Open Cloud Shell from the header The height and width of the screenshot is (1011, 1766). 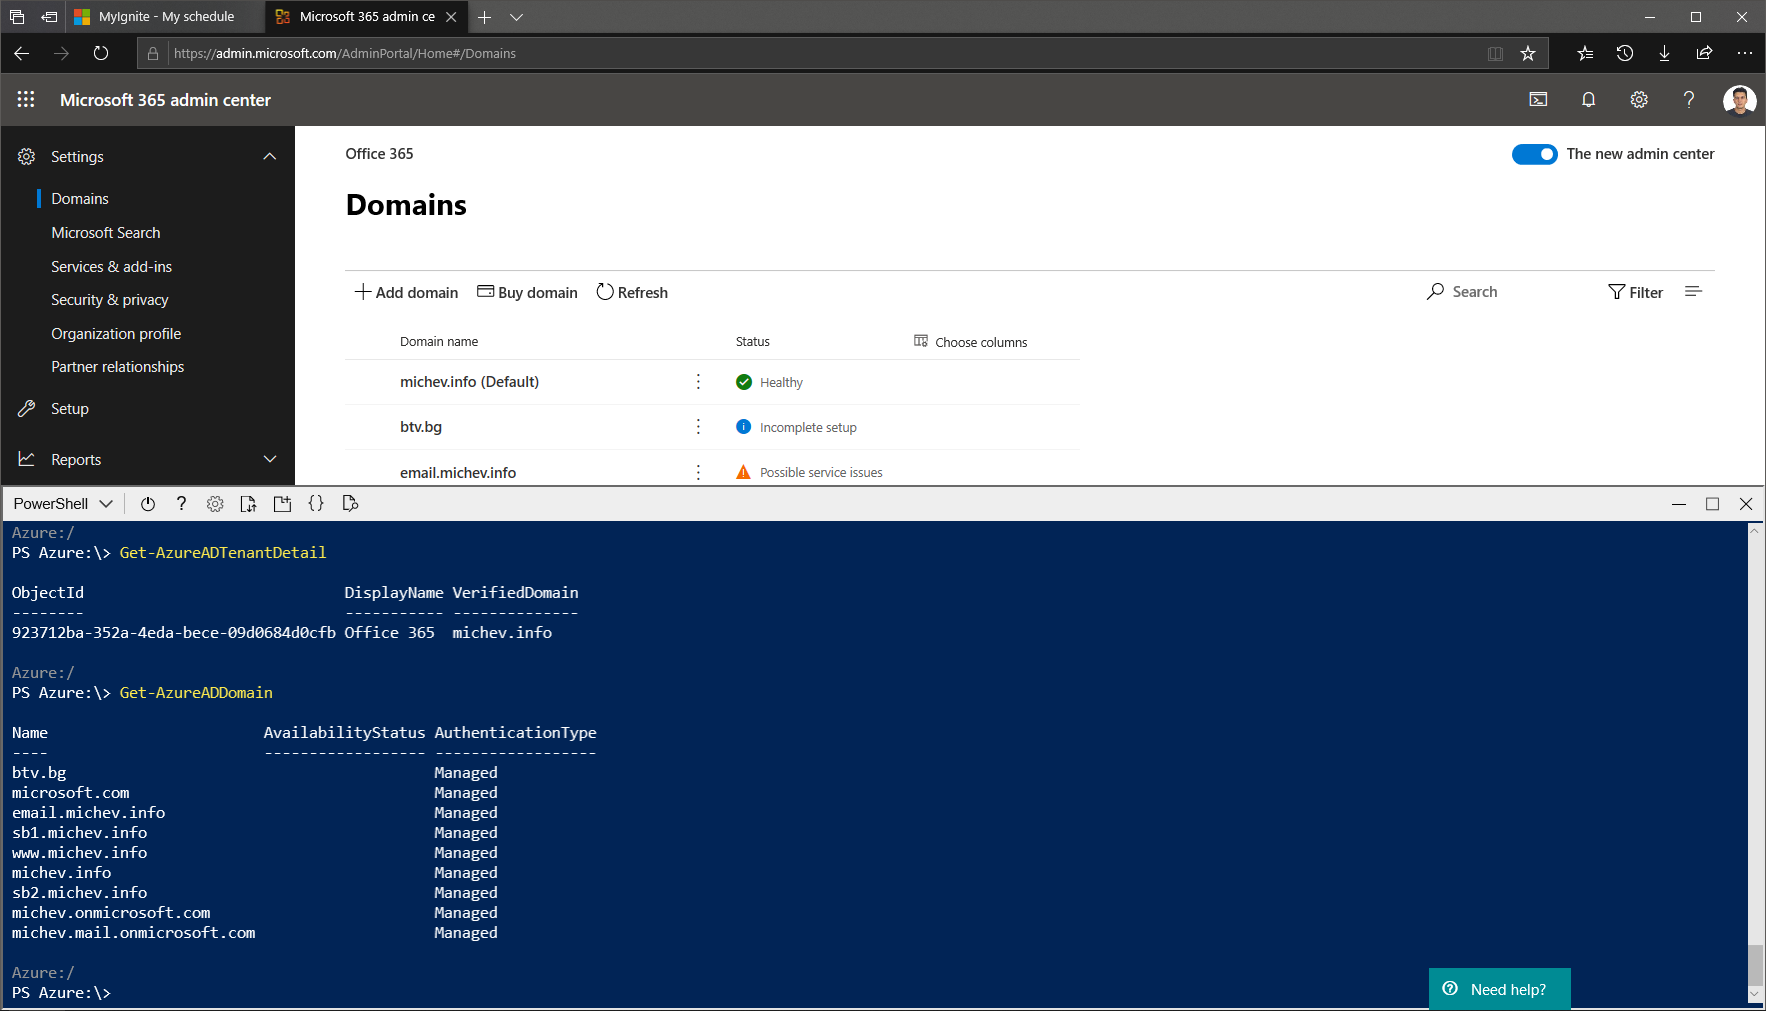click(x=1538, y=99)
